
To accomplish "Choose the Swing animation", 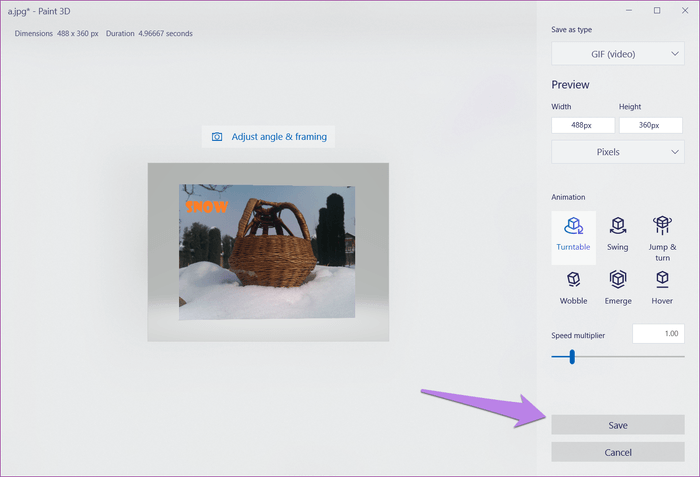I will click(x=617, y=234).
